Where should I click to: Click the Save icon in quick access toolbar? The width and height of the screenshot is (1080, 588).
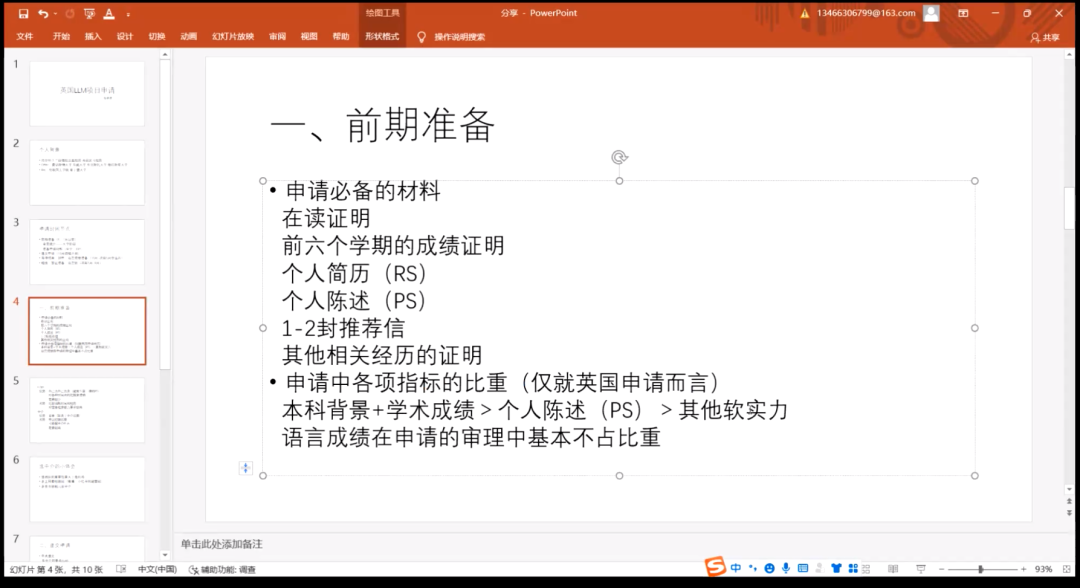click(23, 13)
